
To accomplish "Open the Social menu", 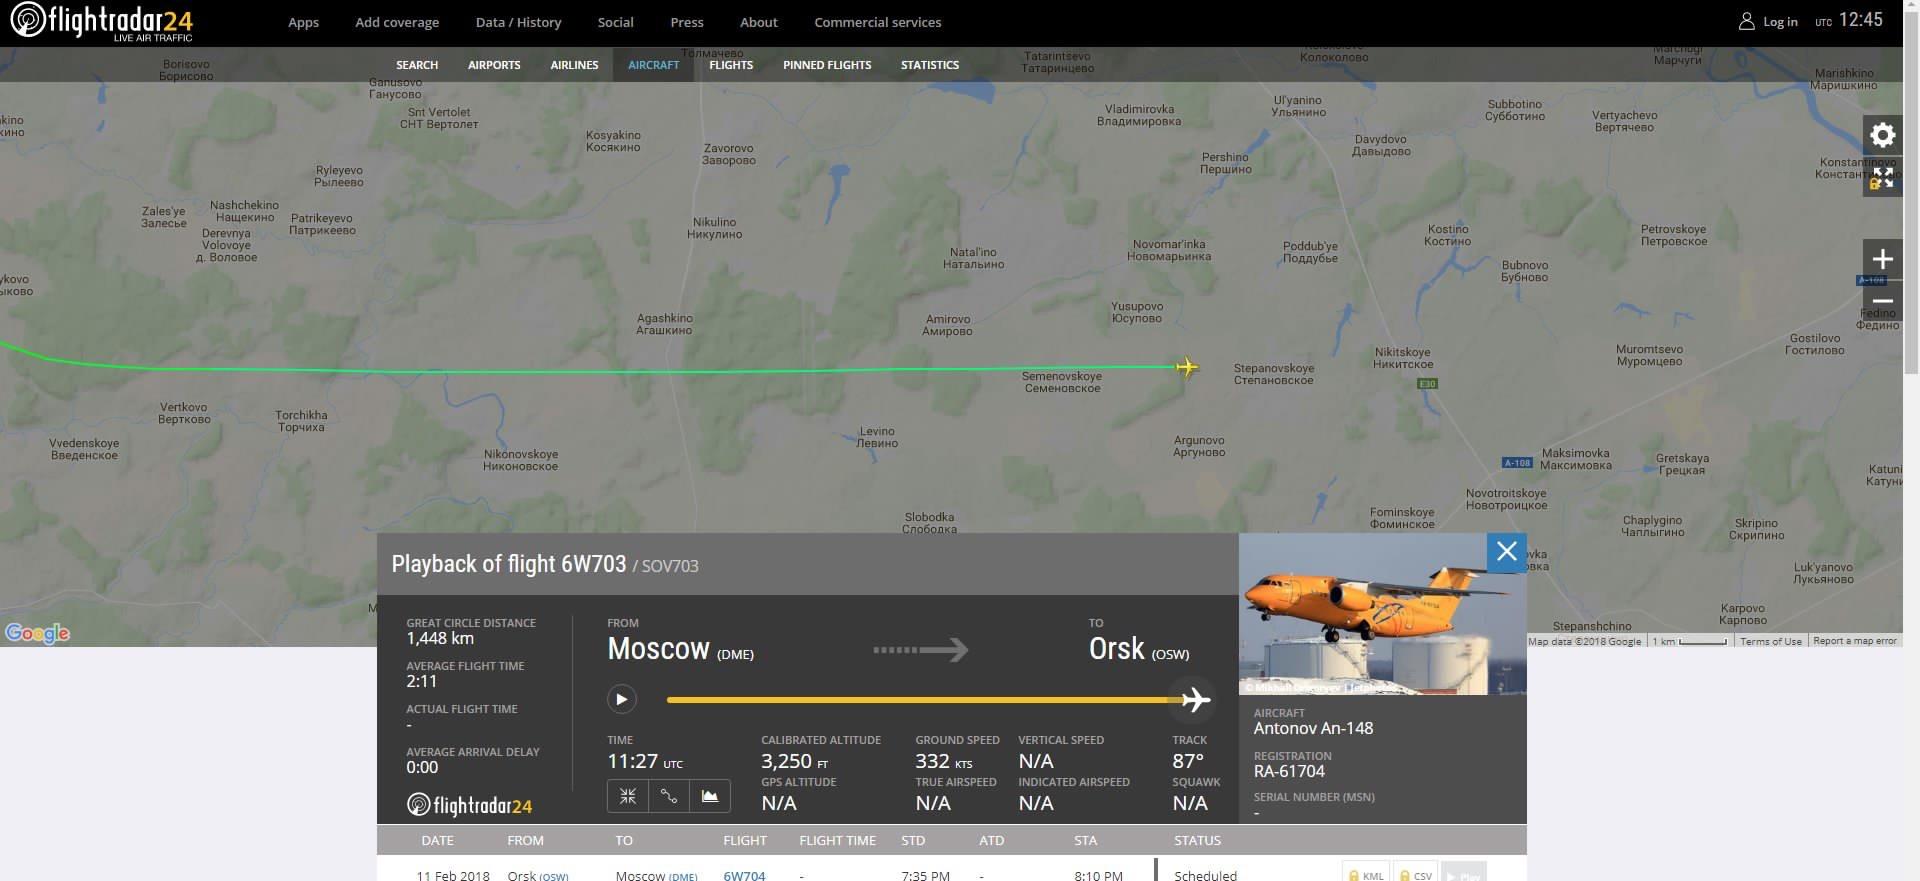I will pos(615,22).
